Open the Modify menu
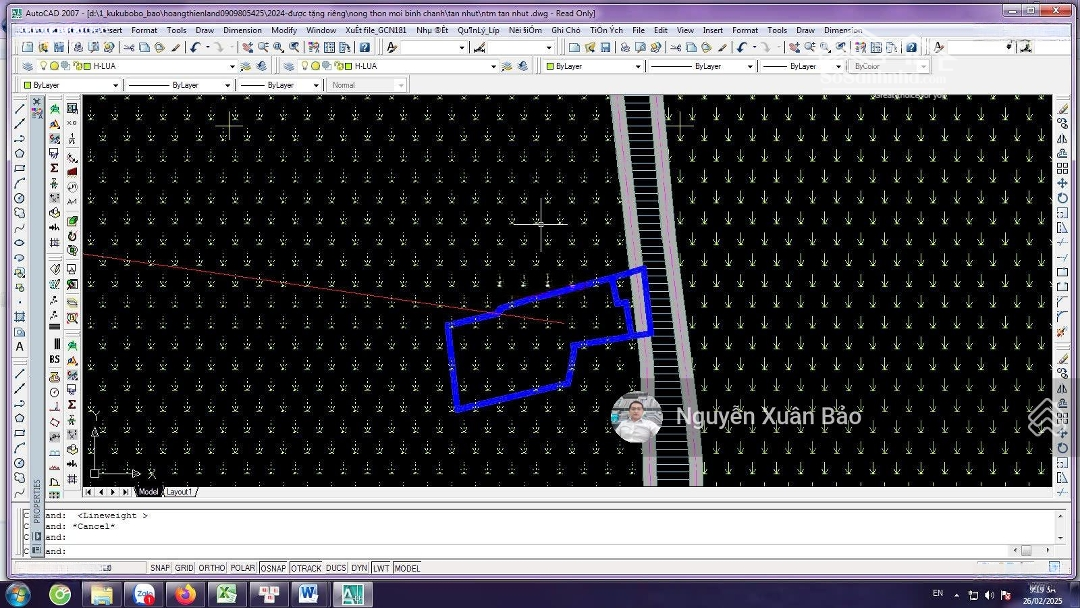The image size is (1080, 608). [x=284, y=30]
